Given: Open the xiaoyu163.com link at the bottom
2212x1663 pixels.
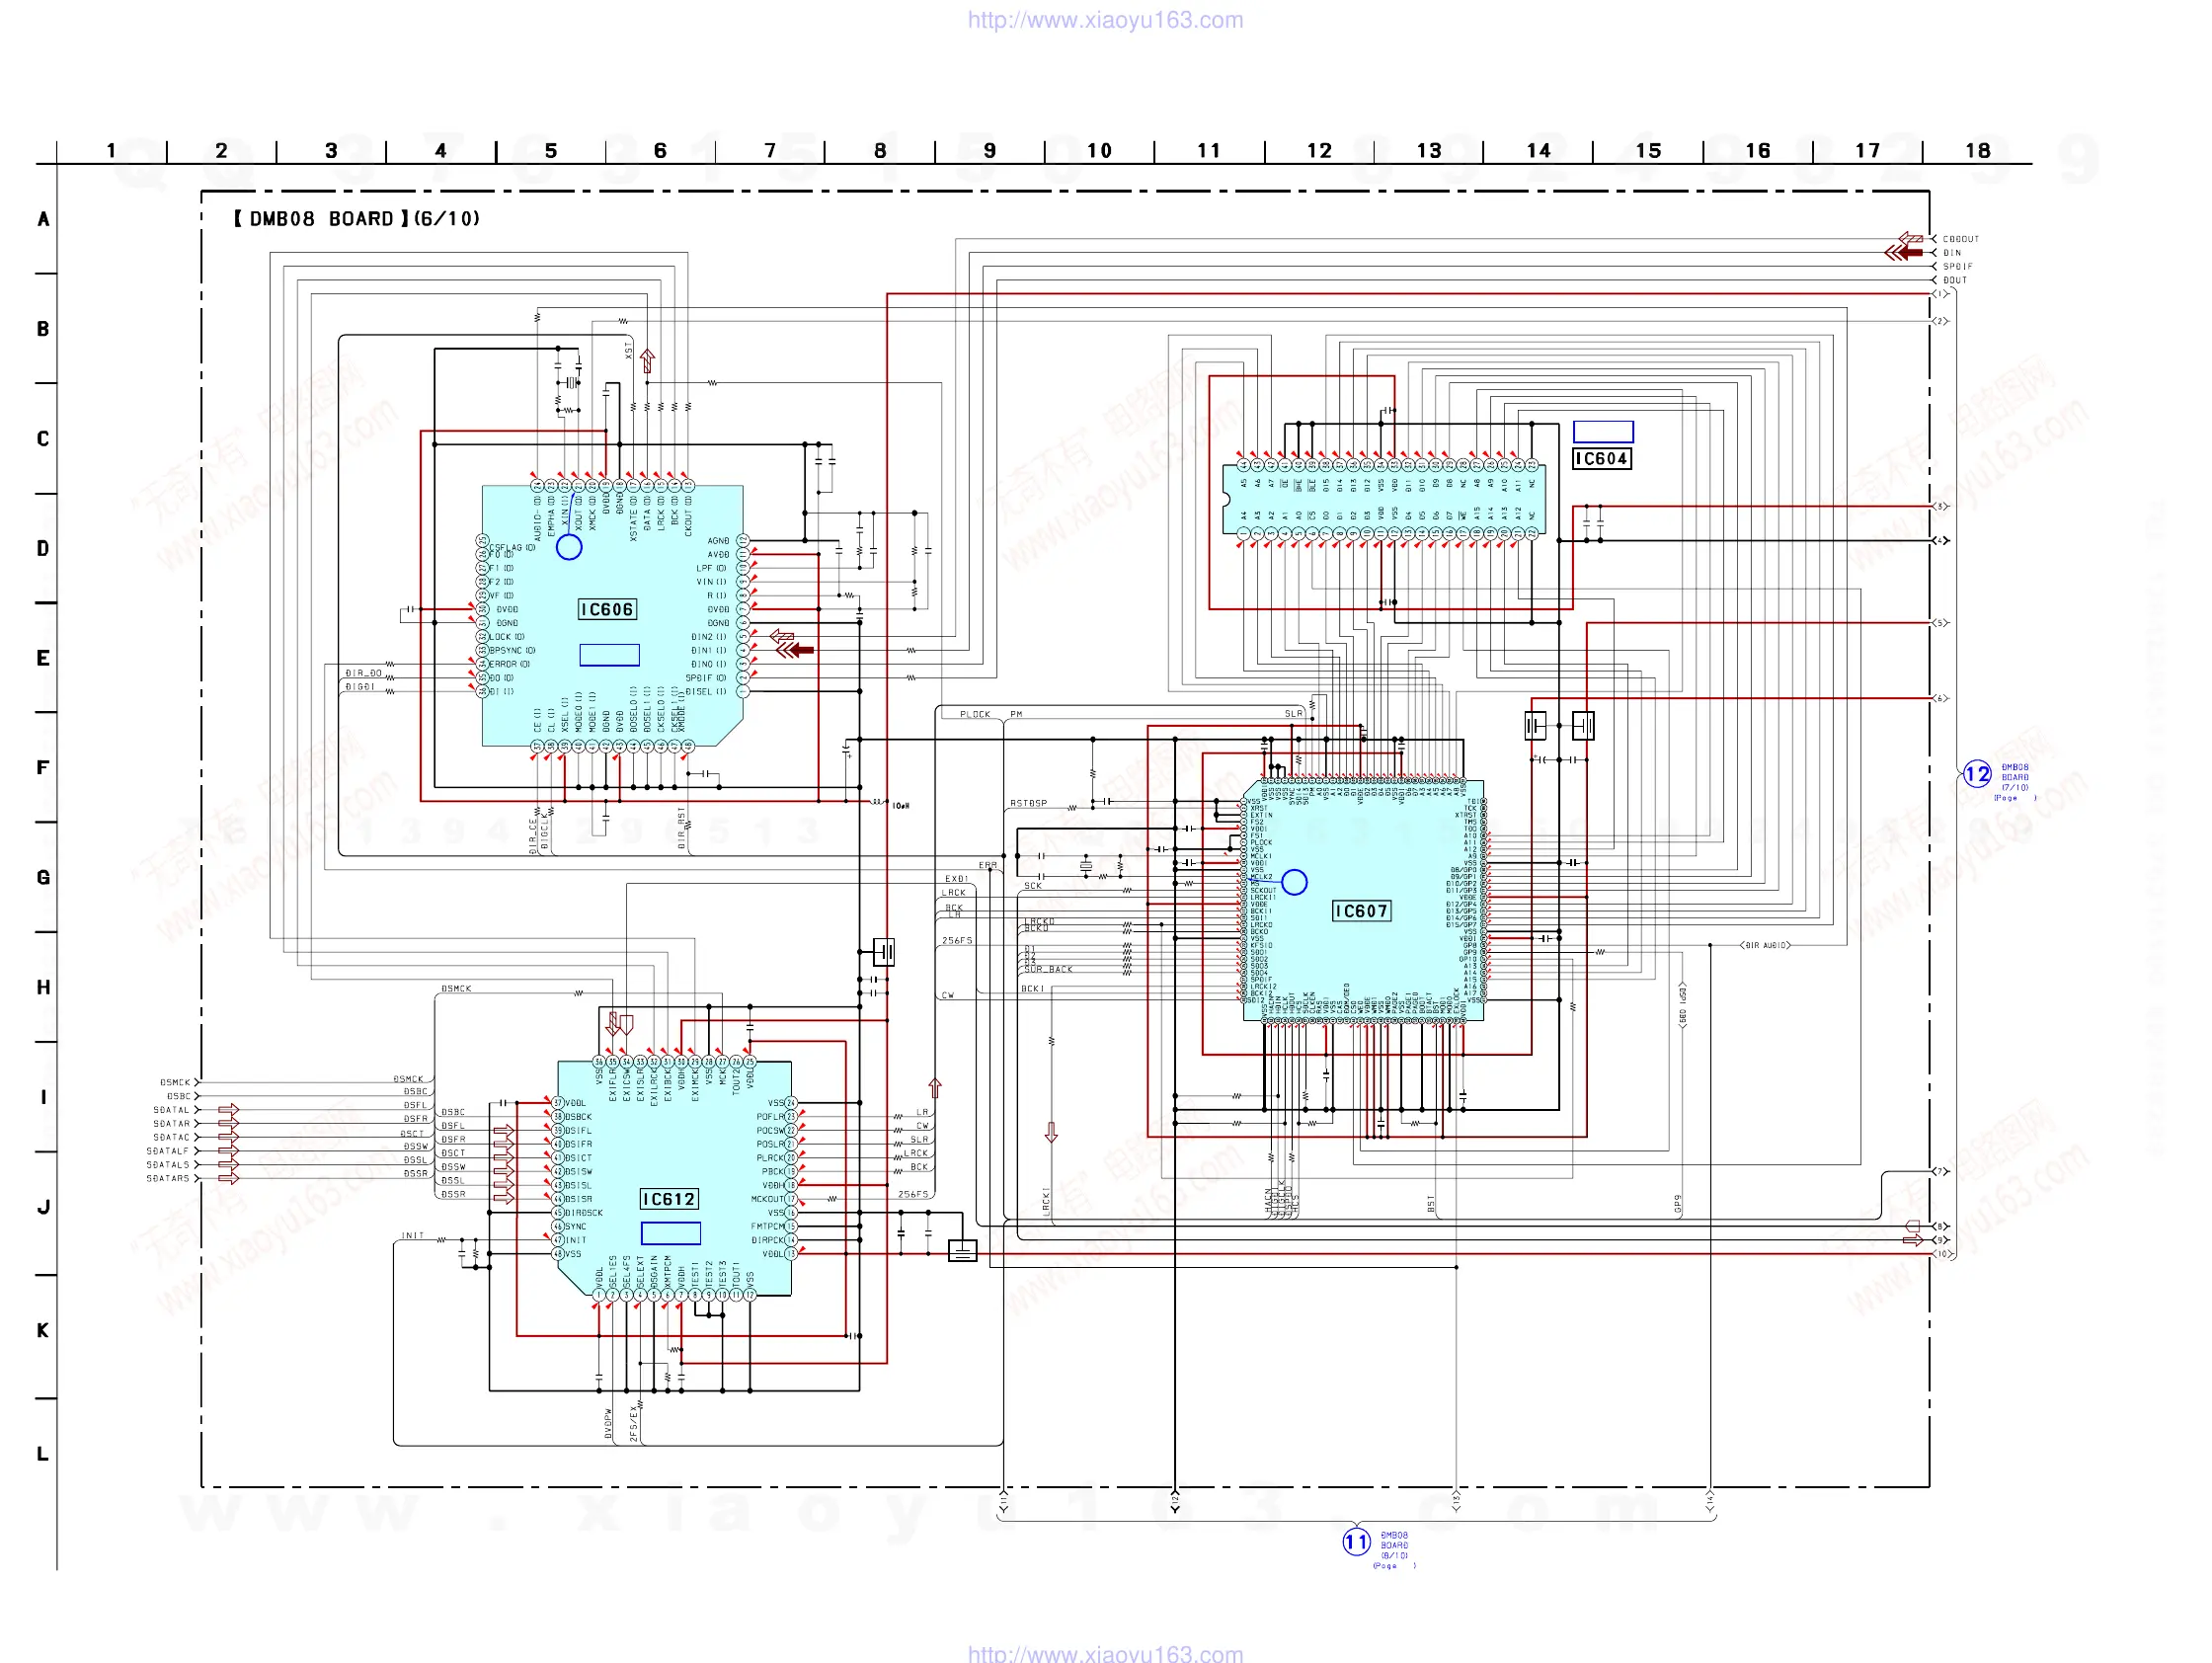Looking at the screenshot, I should 1105,1653.
